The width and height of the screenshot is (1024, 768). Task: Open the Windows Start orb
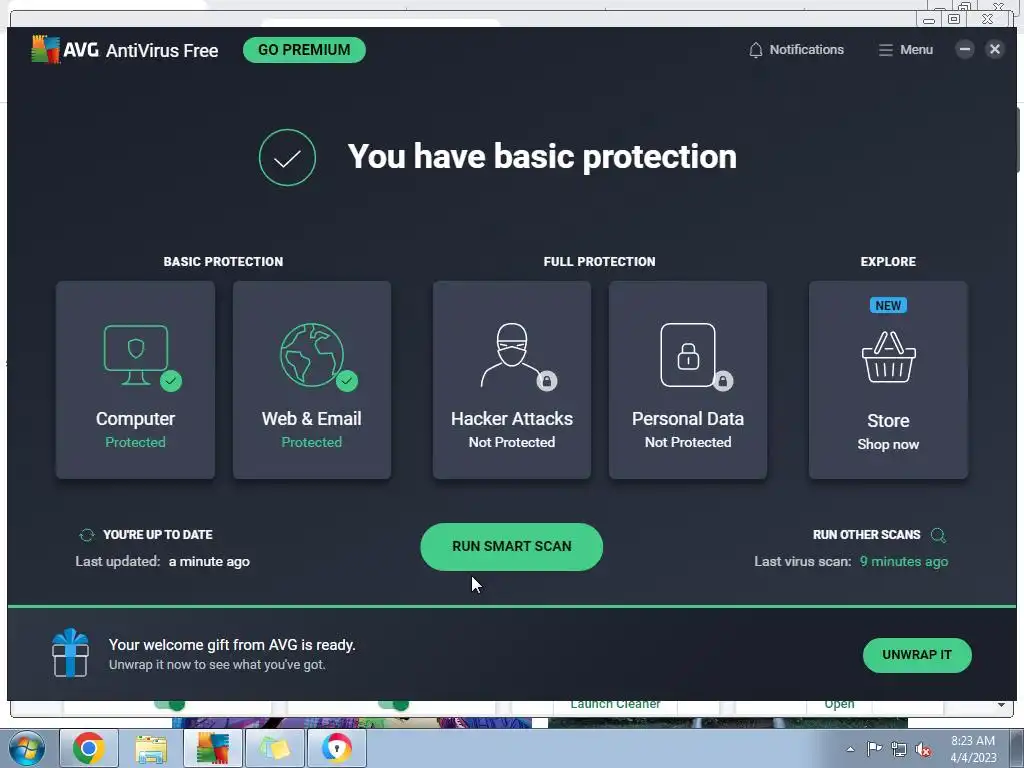(27, 748)
